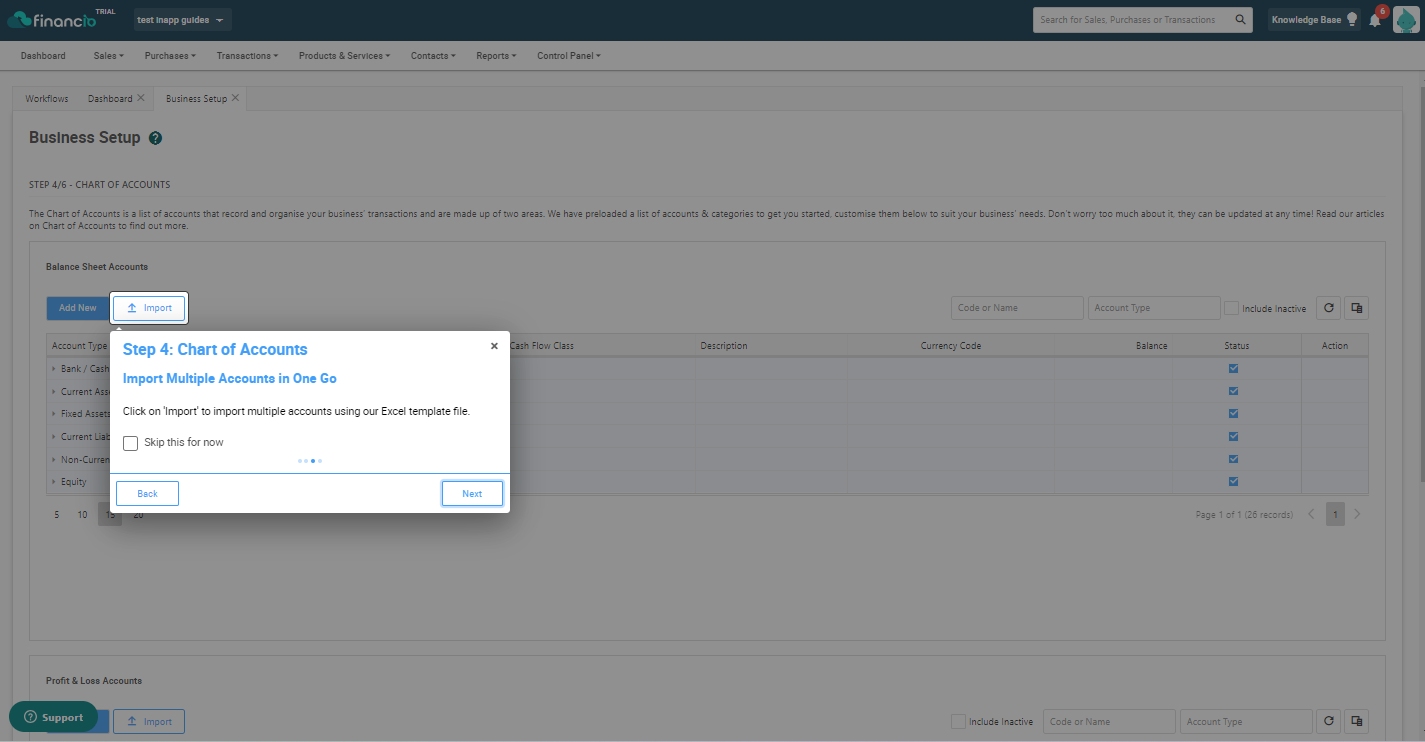Viewport: 1425px width, 742px height.
Task: Click Back in the guide popup
Action: click(147, 493)
